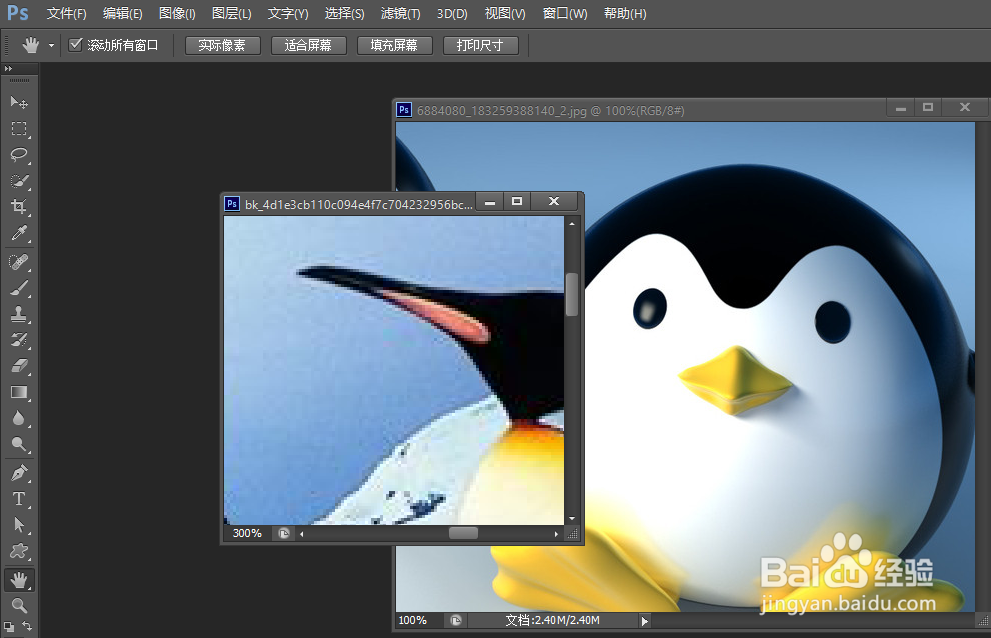
Task: Toggle 滚动所有窗口 checkbox
Action: coord(75,44)
